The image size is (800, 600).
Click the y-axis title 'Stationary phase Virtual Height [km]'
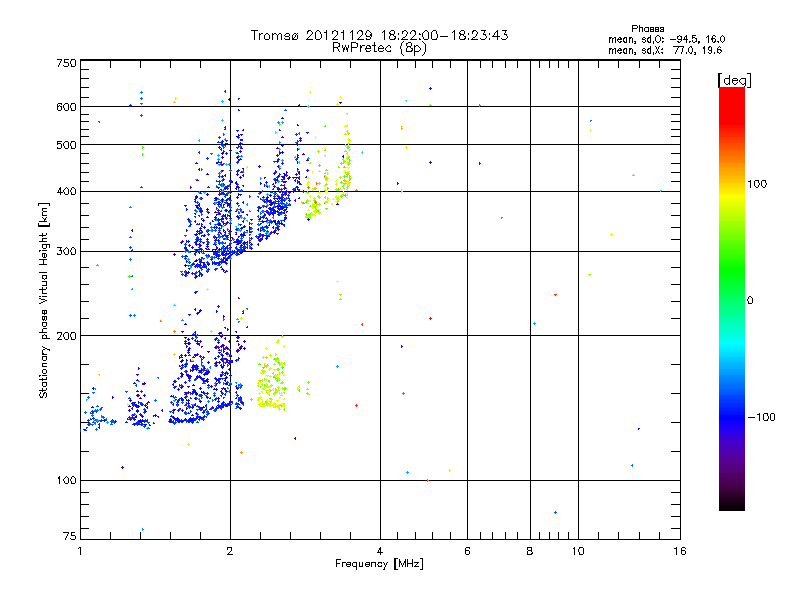tap(43, 300)
